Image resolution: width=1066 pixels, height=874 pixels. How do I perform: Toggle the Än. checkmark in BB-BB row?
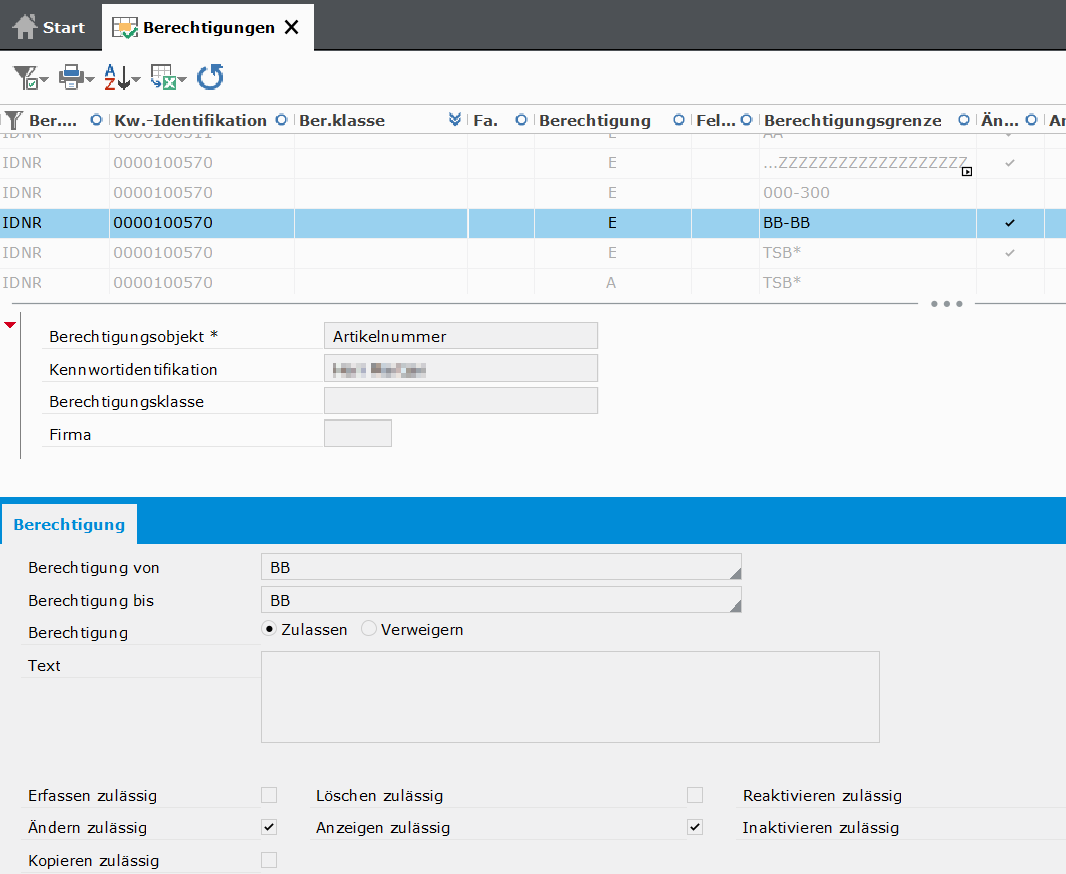pos(1010,223)
